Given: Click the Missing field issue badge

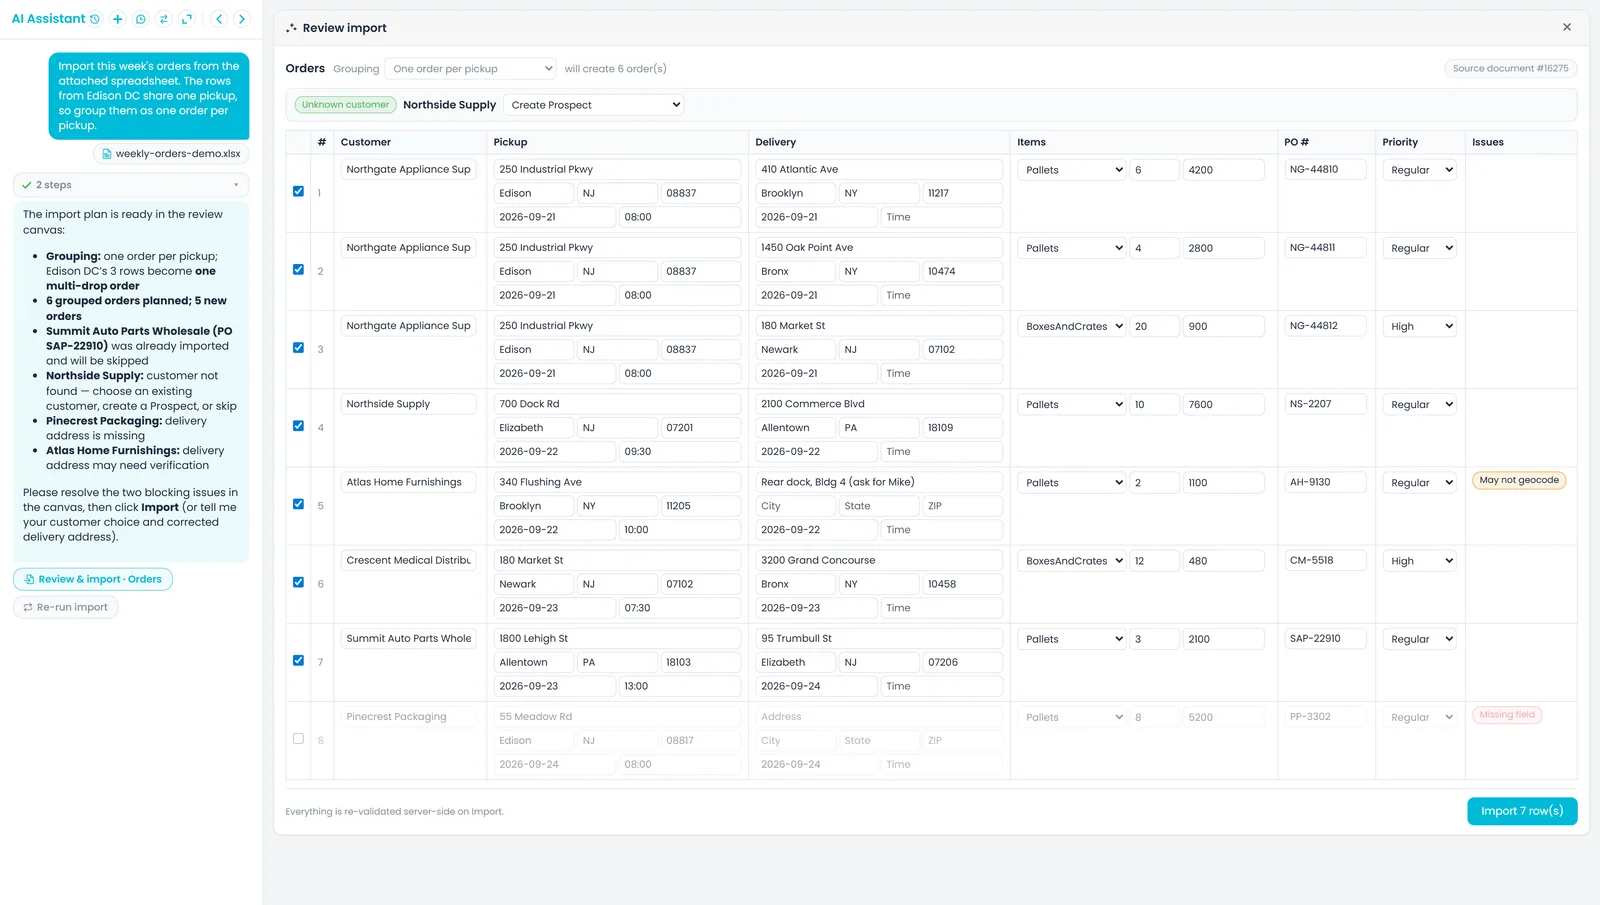Looking at the screenshot, I should point(1507,715).
